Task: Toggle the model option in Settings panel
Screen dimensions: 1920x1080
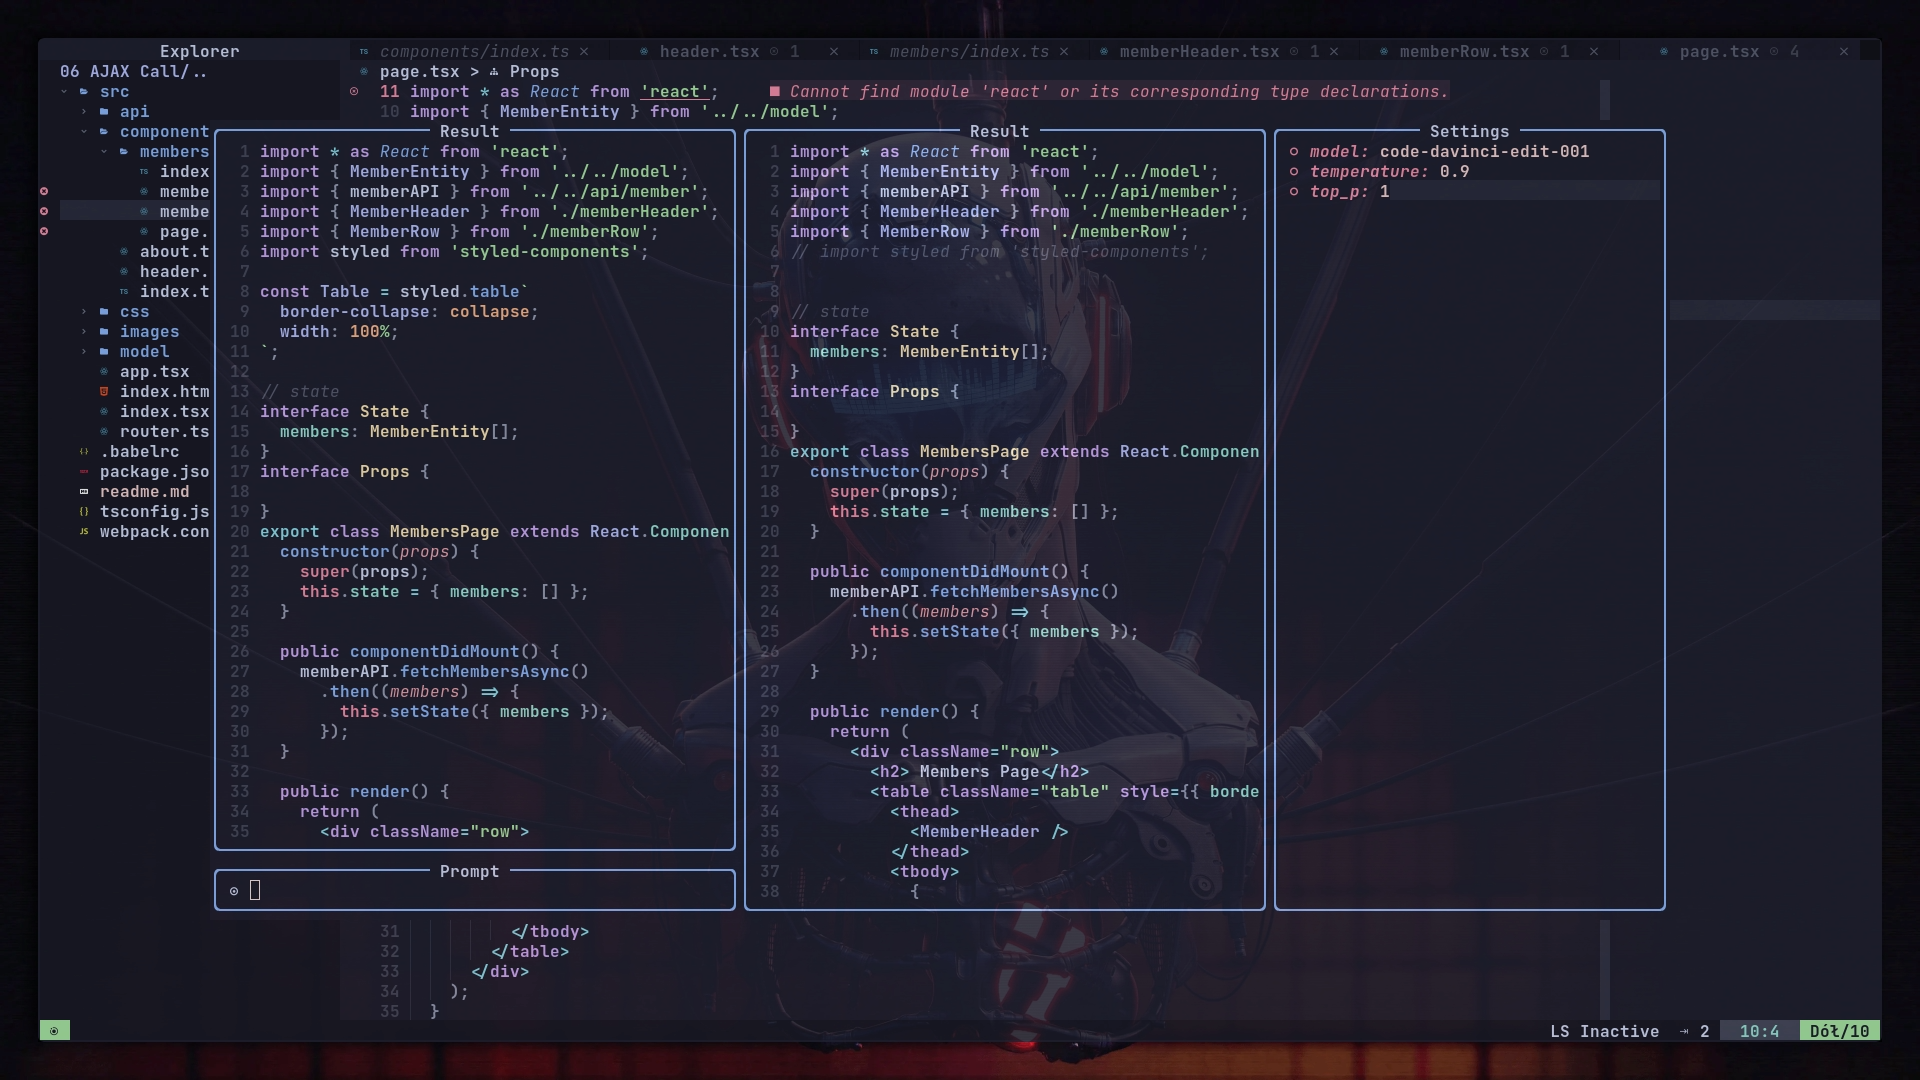Action: click(x=1297, y=152)
